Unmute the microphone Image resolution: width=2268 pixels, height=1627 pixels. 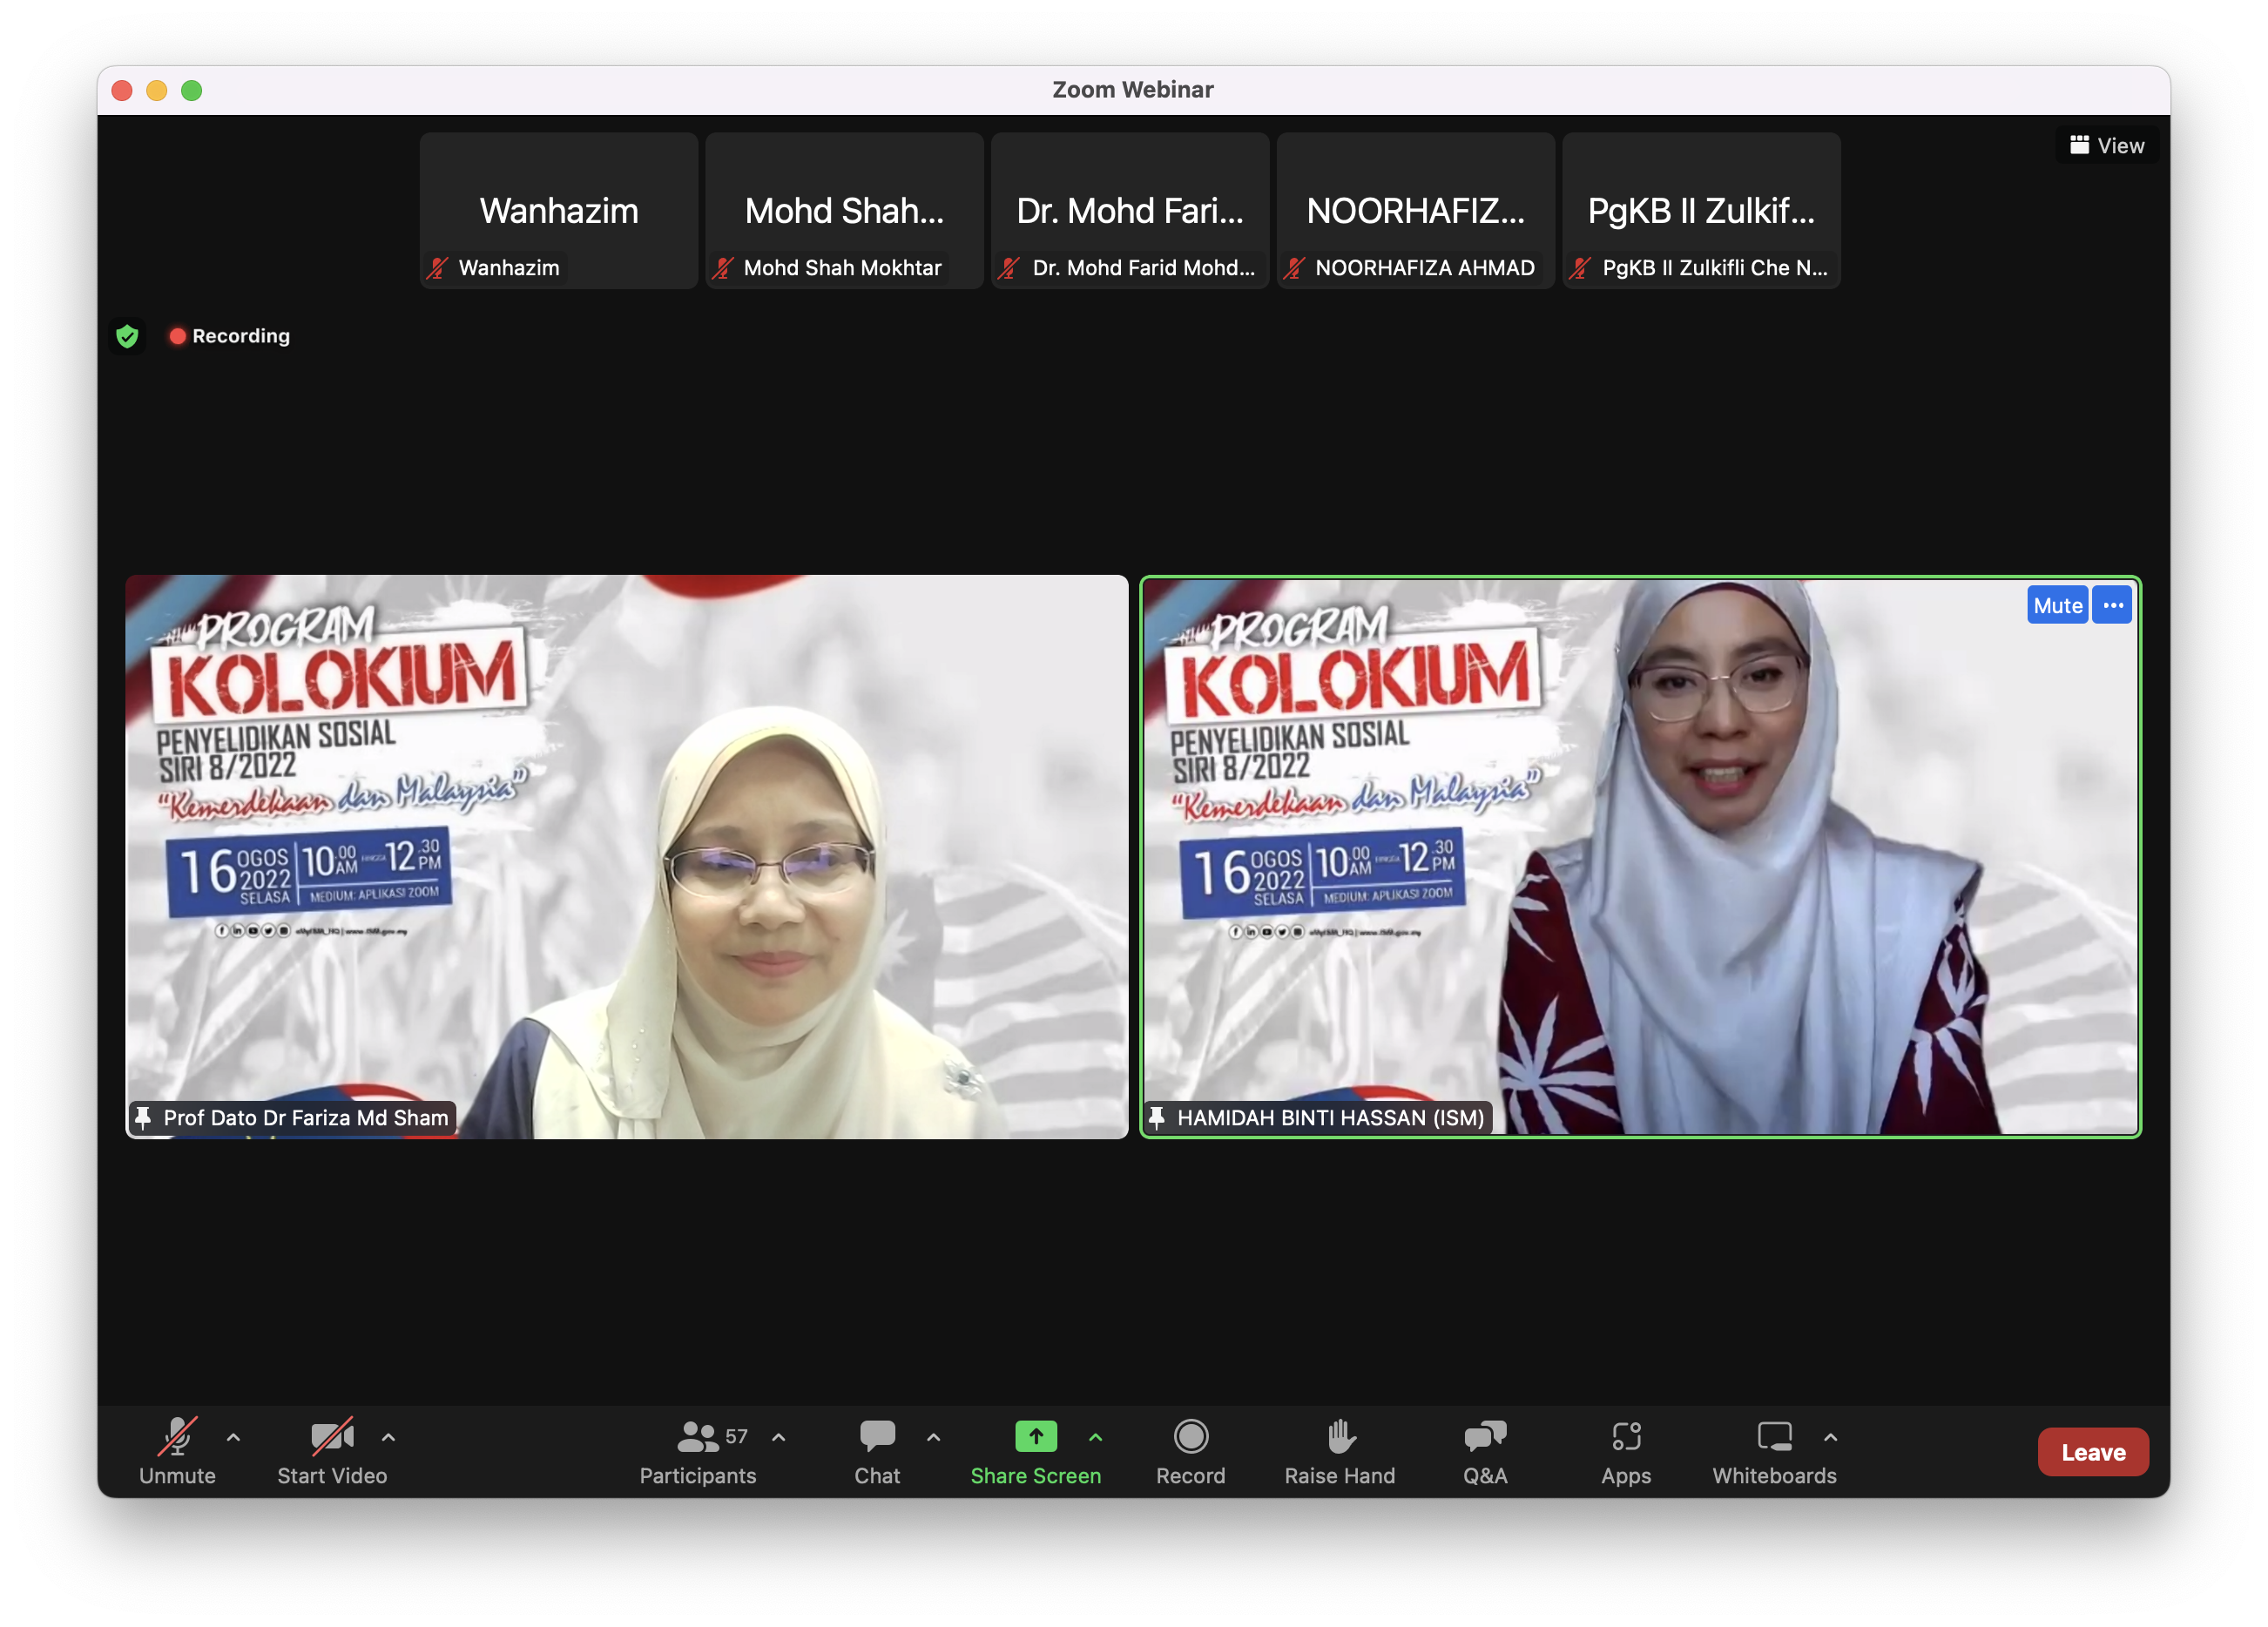(177, 1437)
